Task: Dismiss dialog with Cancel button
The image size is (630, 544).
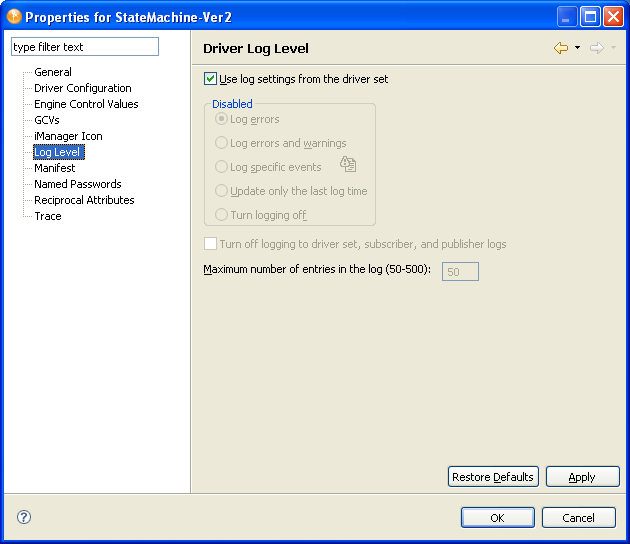Action: (x=579, y=517)
